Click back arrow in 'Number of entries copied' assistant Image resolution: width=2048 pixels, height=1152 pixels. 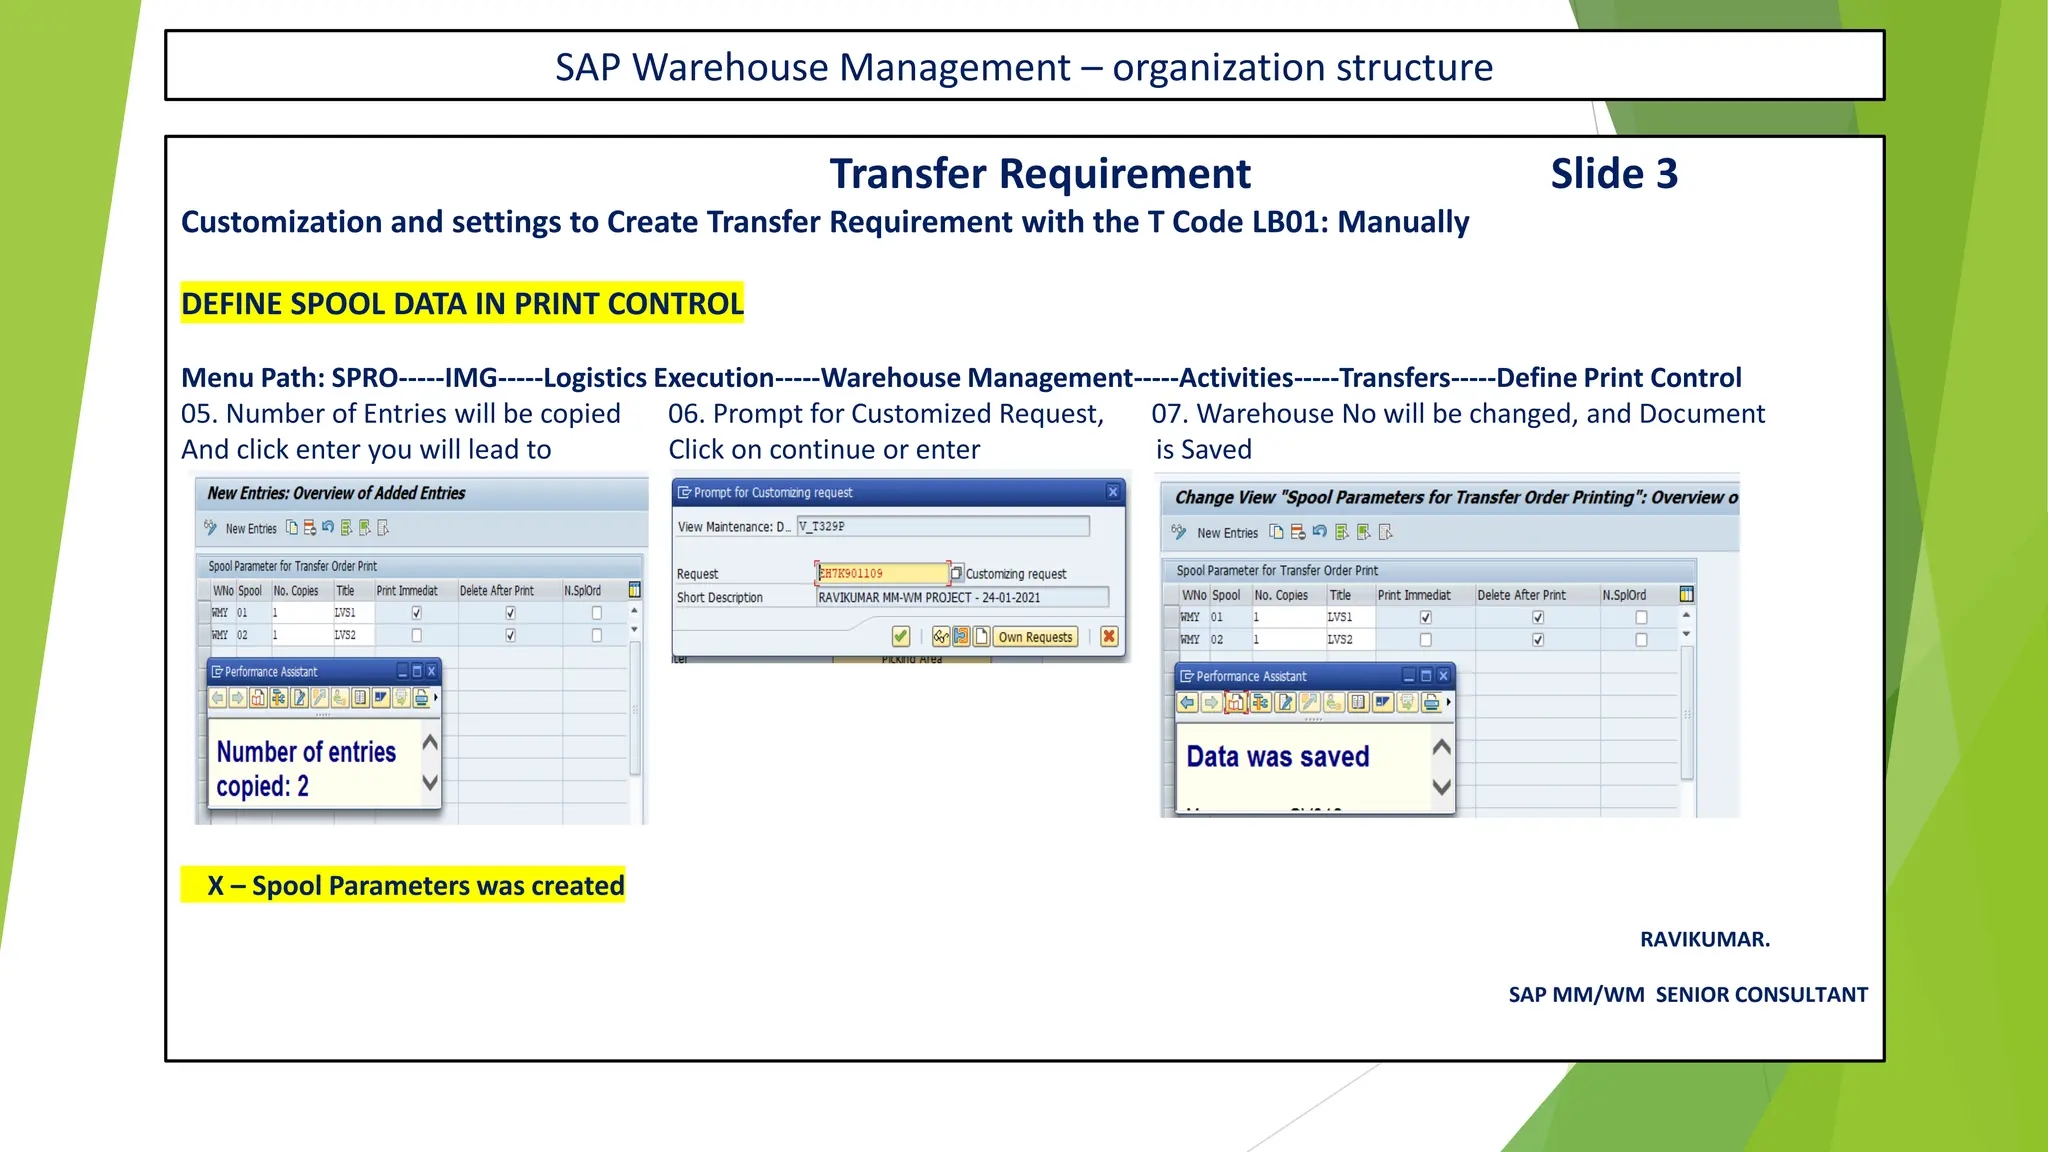(x=218, y=697)
